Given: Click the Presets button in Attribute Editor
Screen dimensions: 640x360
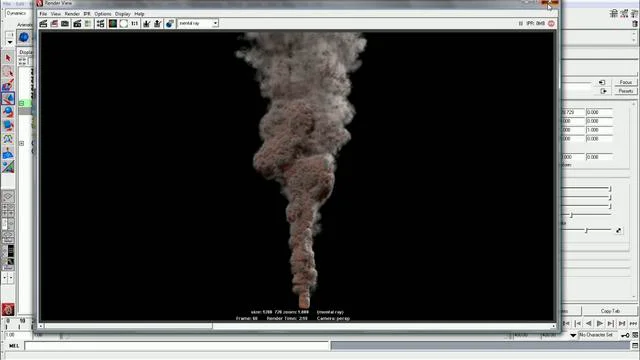Looking at the screenshot, I should (625, 91).
